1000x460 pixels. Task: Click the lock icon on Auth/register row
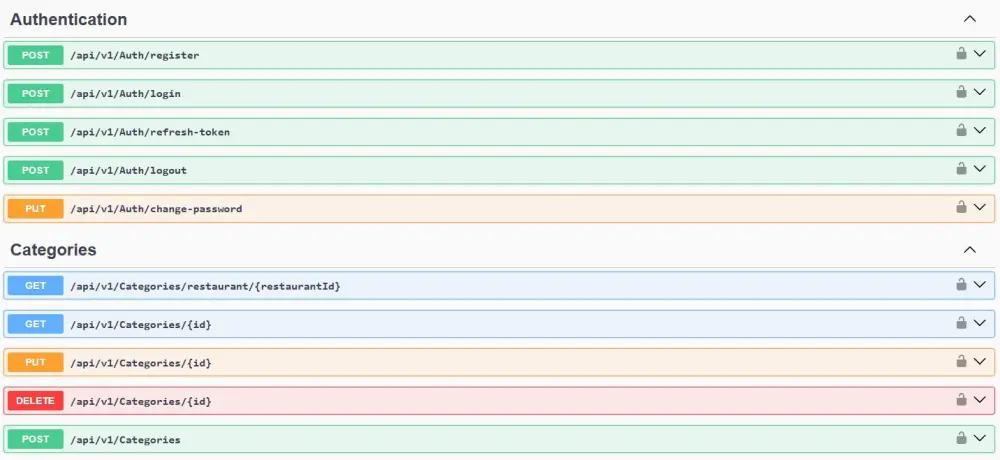pos(961,54)
